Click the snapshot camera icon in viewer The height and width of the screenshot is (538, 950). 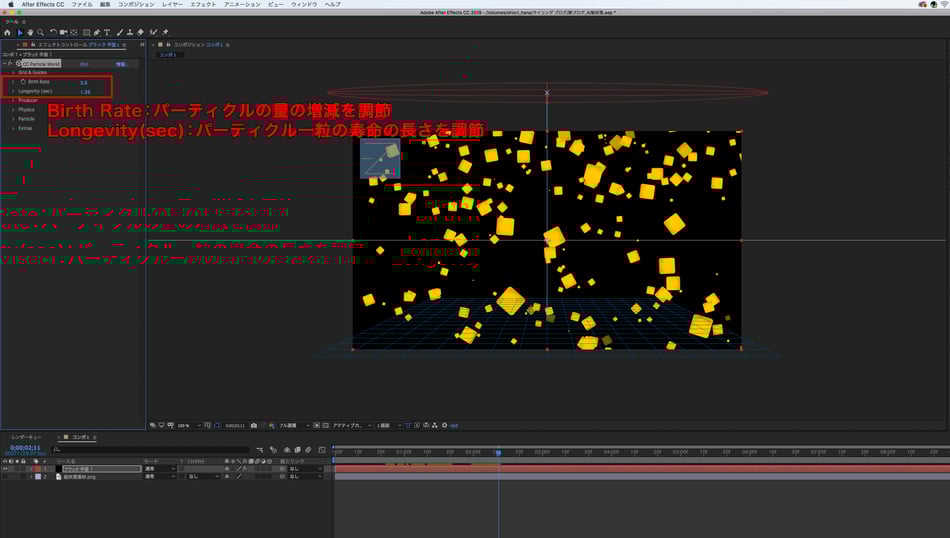click(254, 425)
